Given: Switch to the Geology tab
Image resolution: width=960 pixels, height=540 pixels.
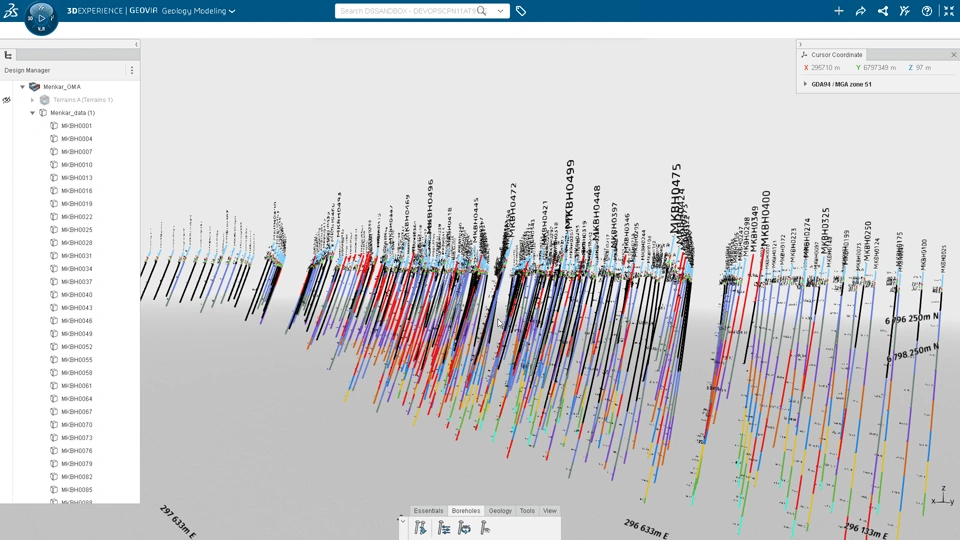Looking at the screenshot, I should click(500, 511).
